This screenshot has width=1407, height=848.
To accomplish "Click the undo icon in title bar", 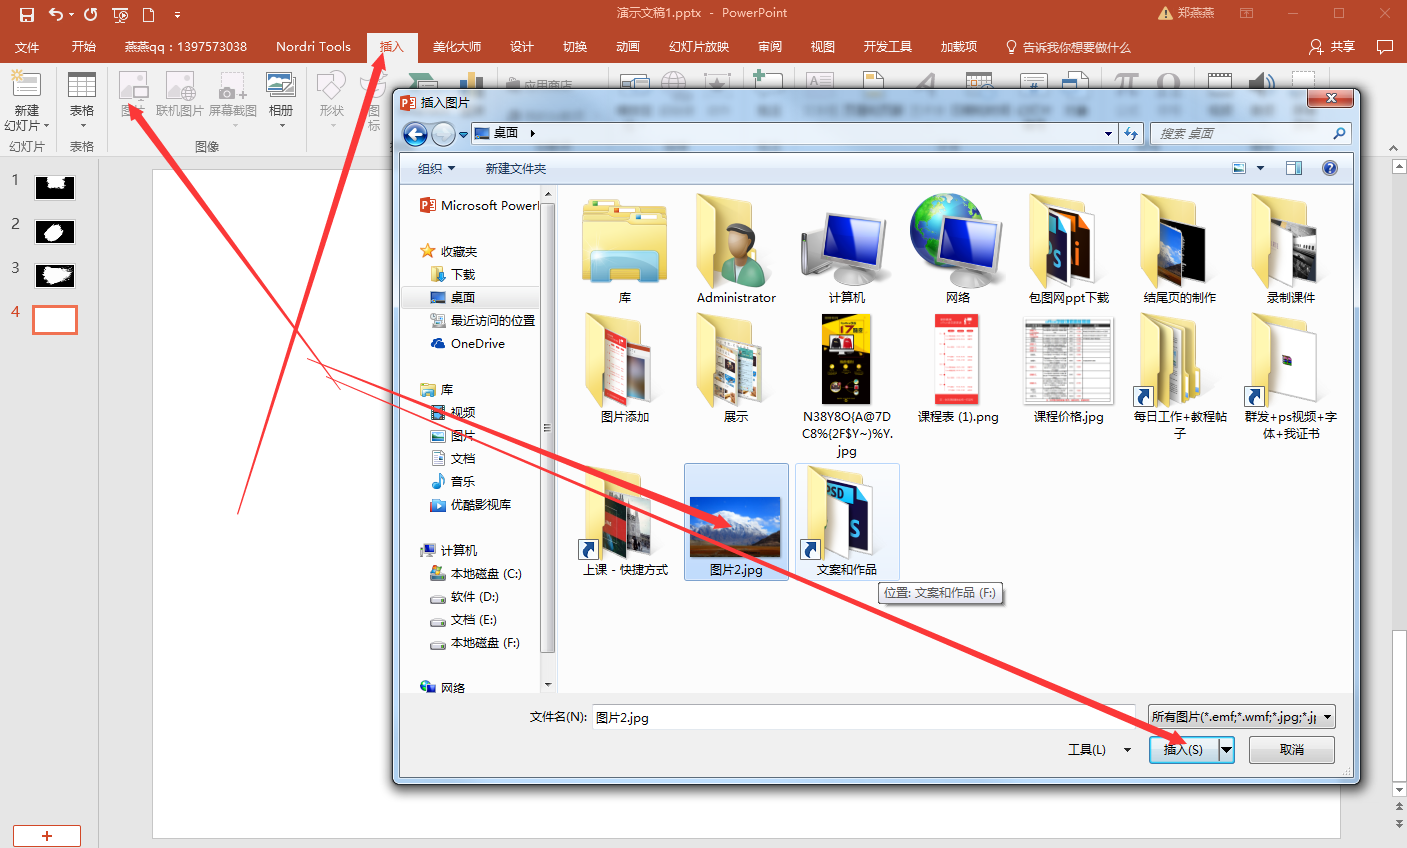I will 56,14.
